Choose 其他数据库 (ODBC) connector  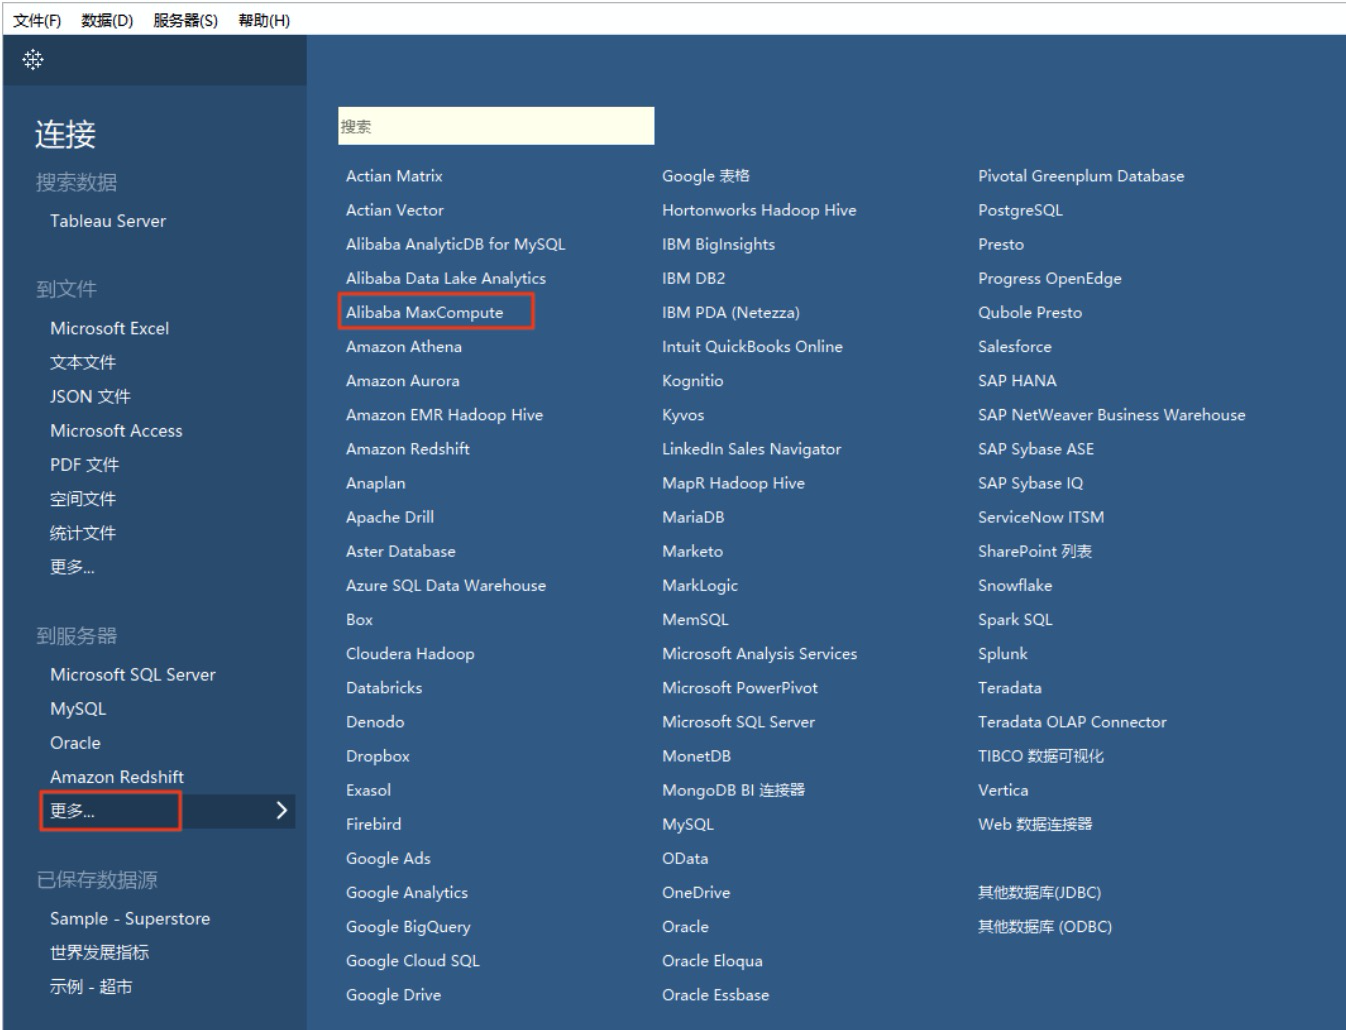[x=1045, y=926]
